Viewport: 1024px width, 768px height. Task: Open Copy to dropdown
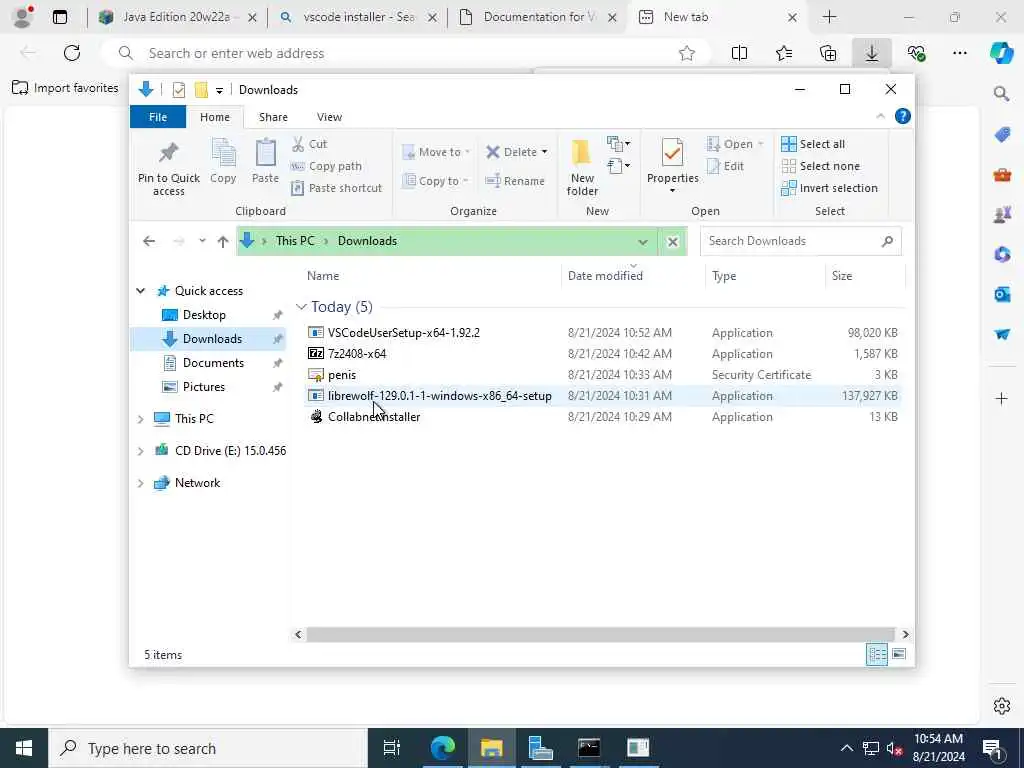point(435,181)
